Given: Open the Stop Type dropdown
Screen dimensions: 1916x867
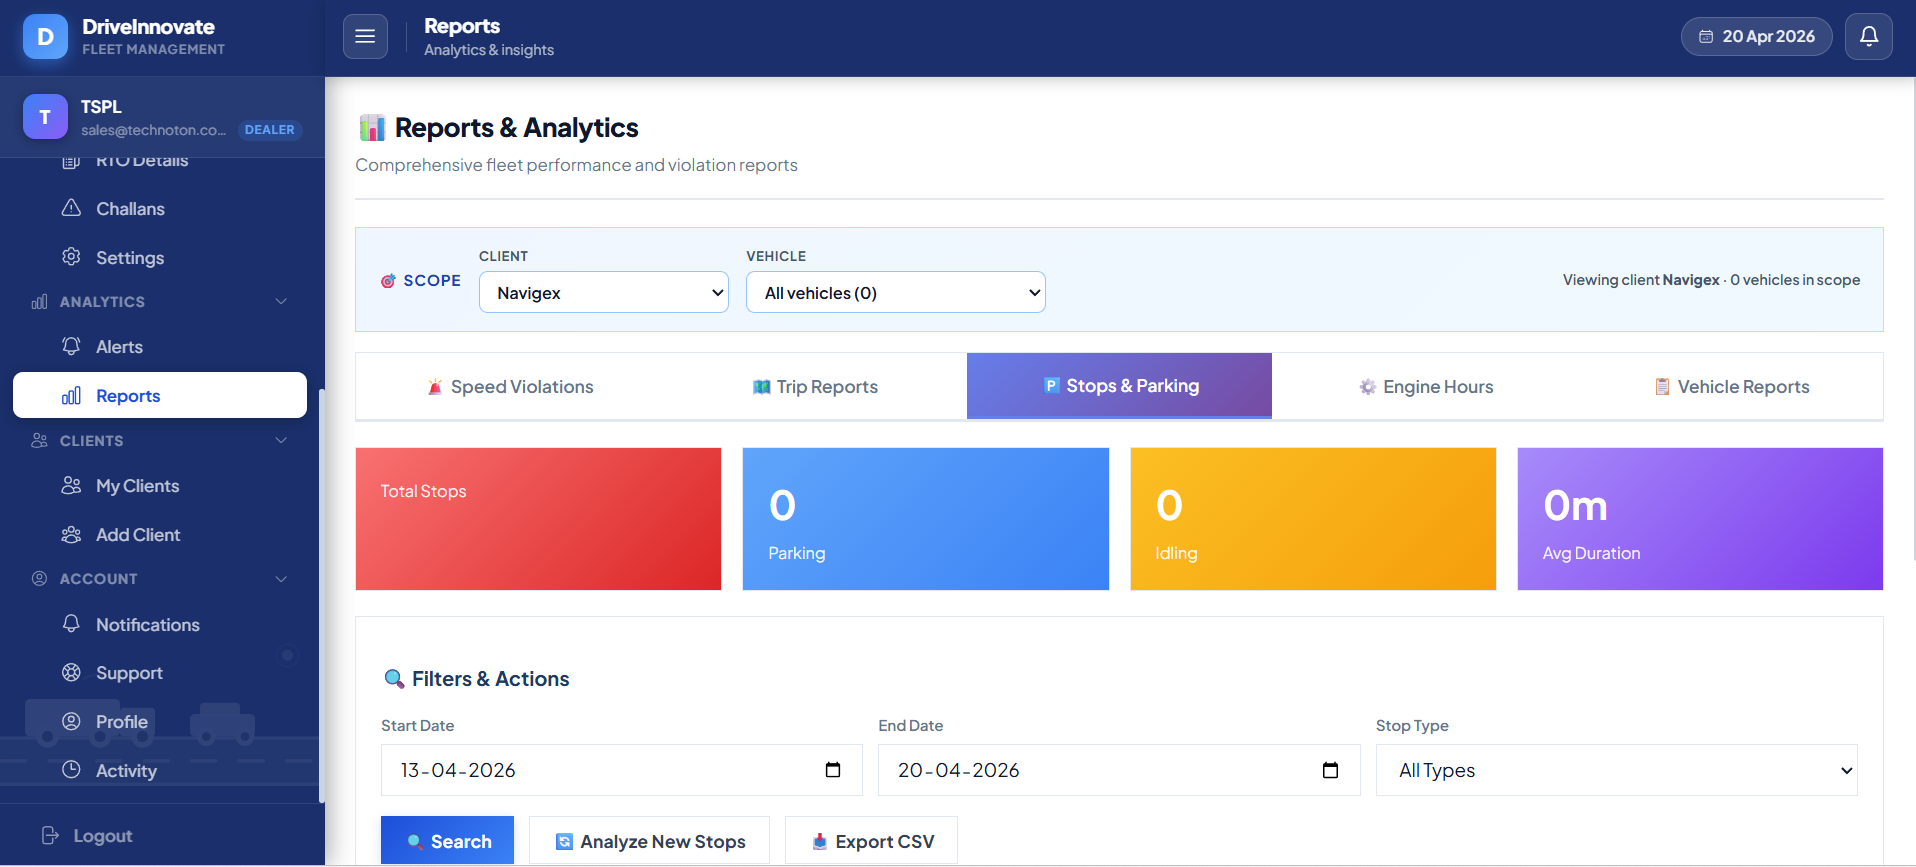Looking at the screenshot, I should pyautogui.click(x=1617, y=770).
